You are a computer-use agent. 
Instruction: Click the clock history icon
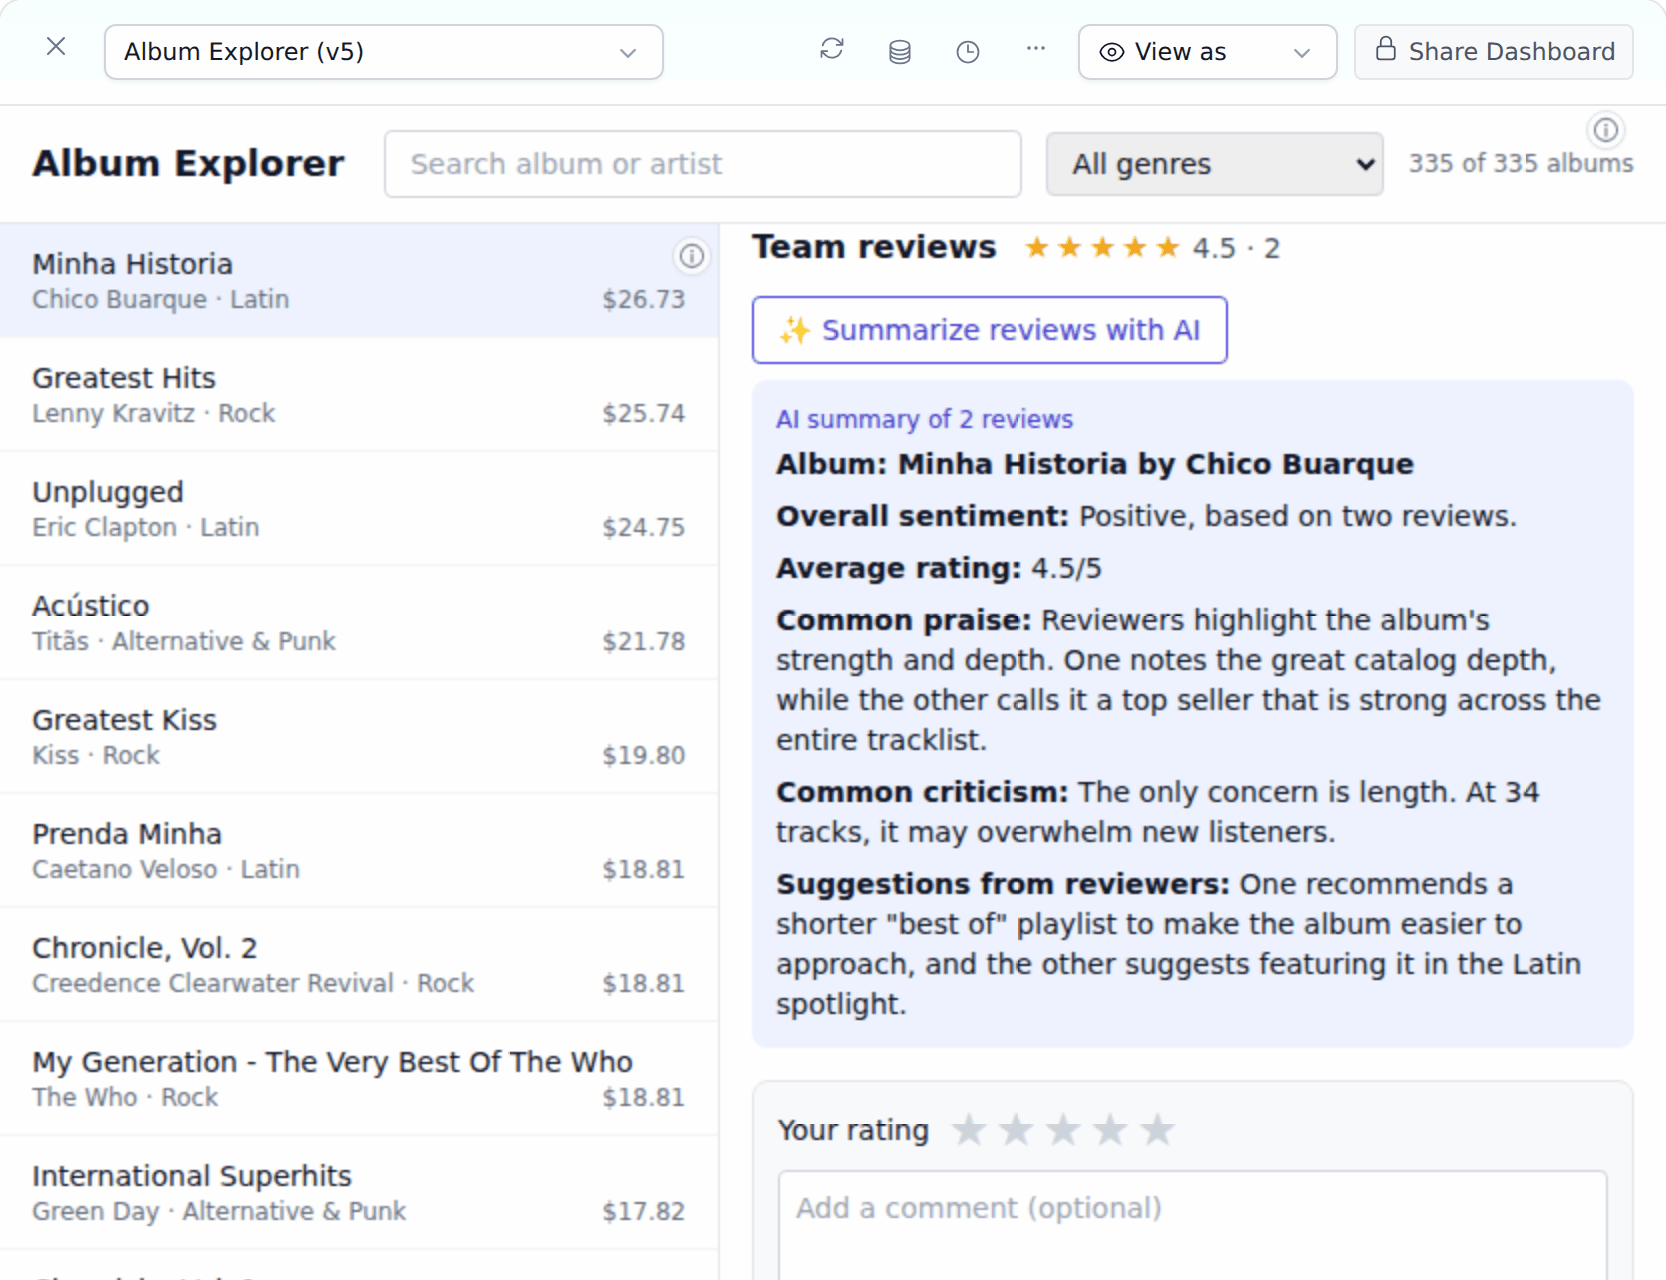tap(968, 52)
